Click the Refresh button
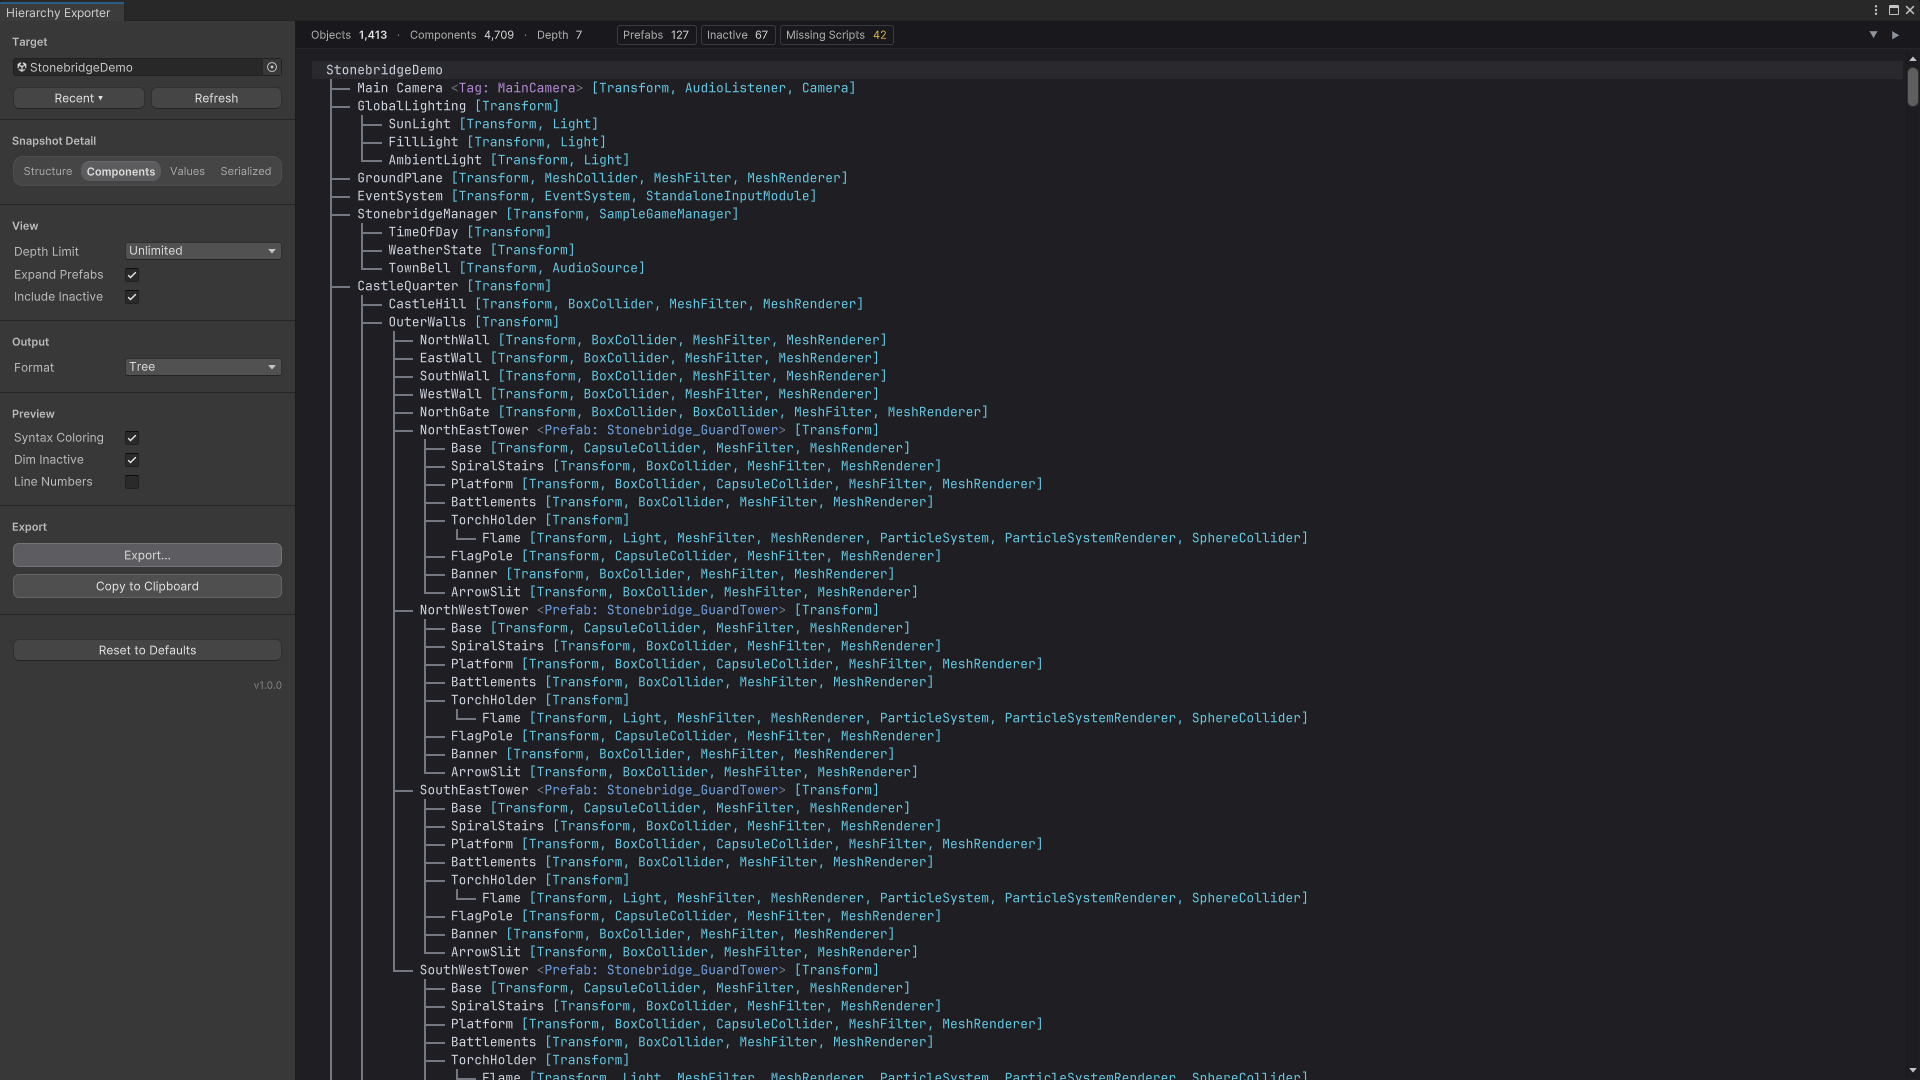The height and width of the screenshot is (1080, 1920). pos(216,98)
